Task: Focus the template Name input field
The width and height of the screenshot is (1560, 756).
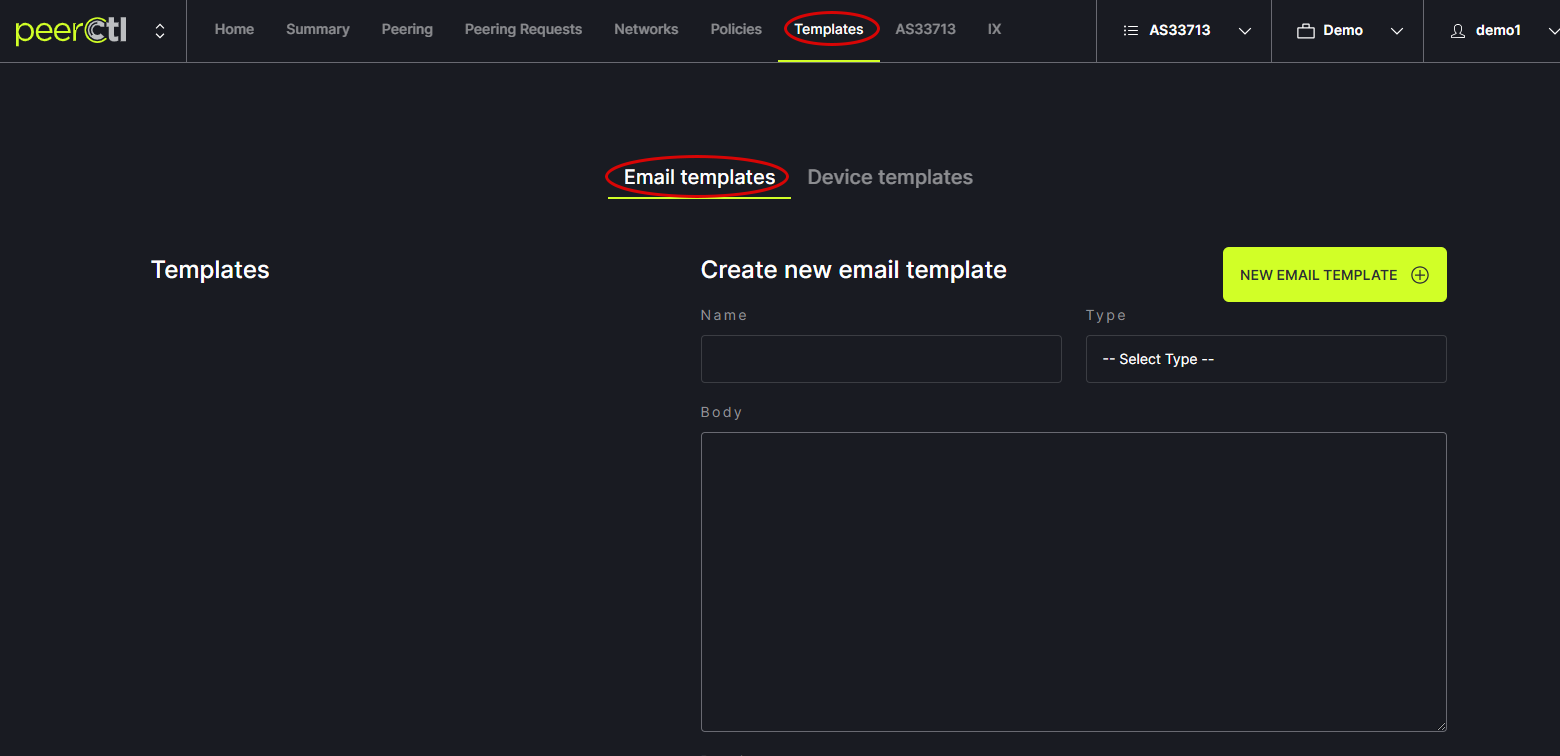Action: (880, 359)
